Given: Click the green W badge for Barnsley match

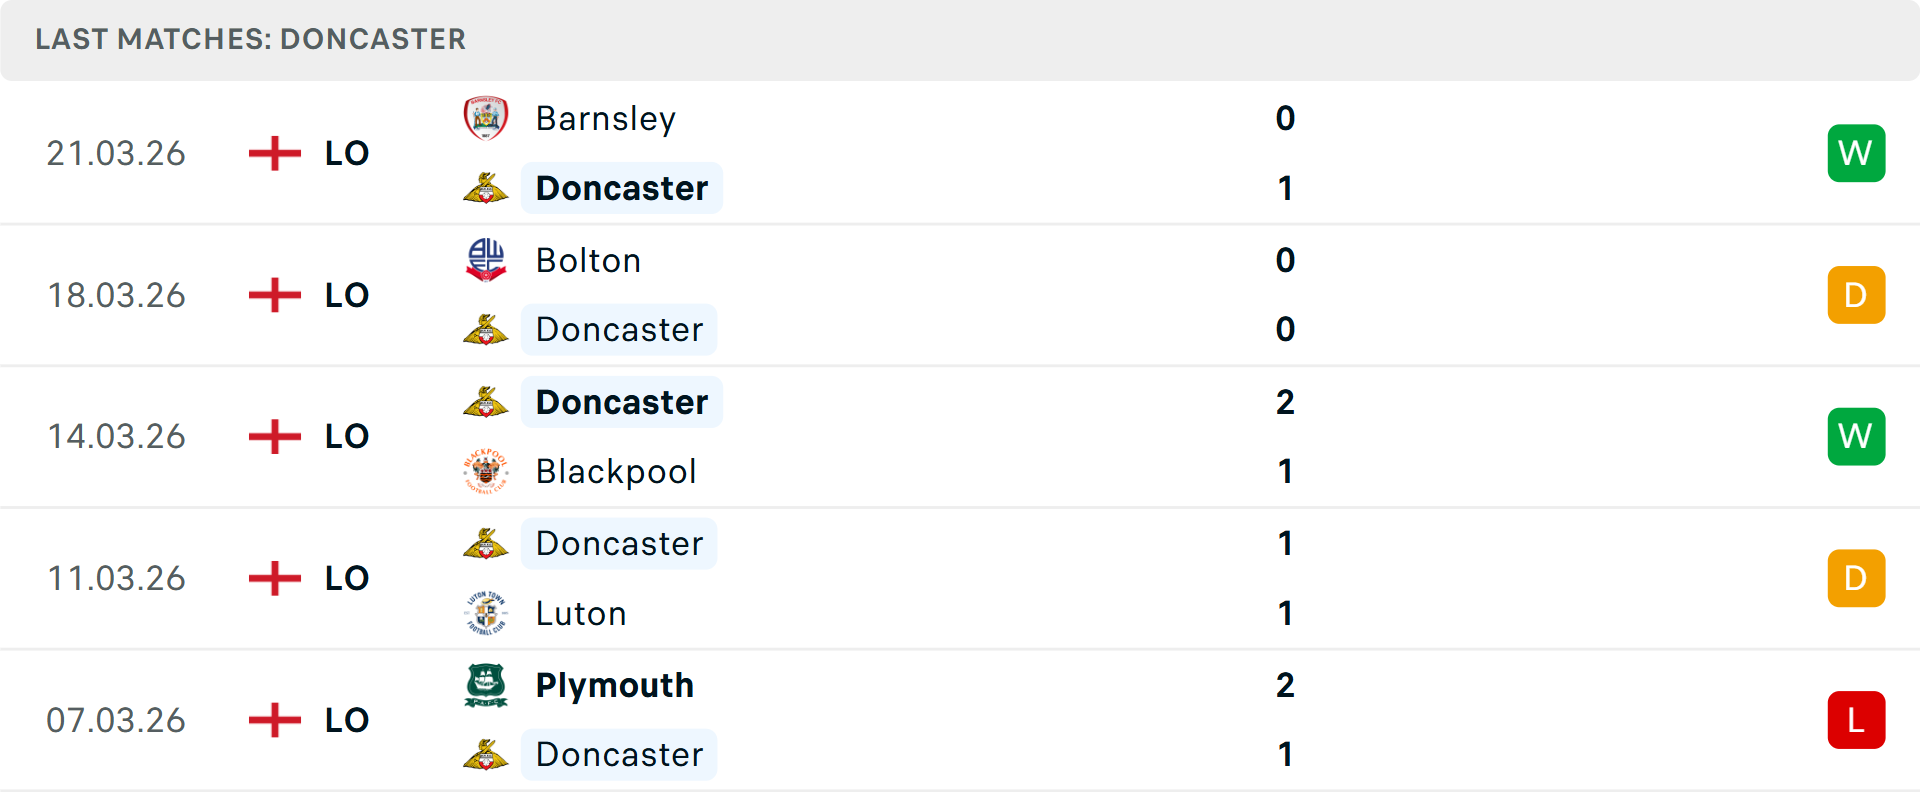Looking at the screenshot, I should coord(1856,153).
